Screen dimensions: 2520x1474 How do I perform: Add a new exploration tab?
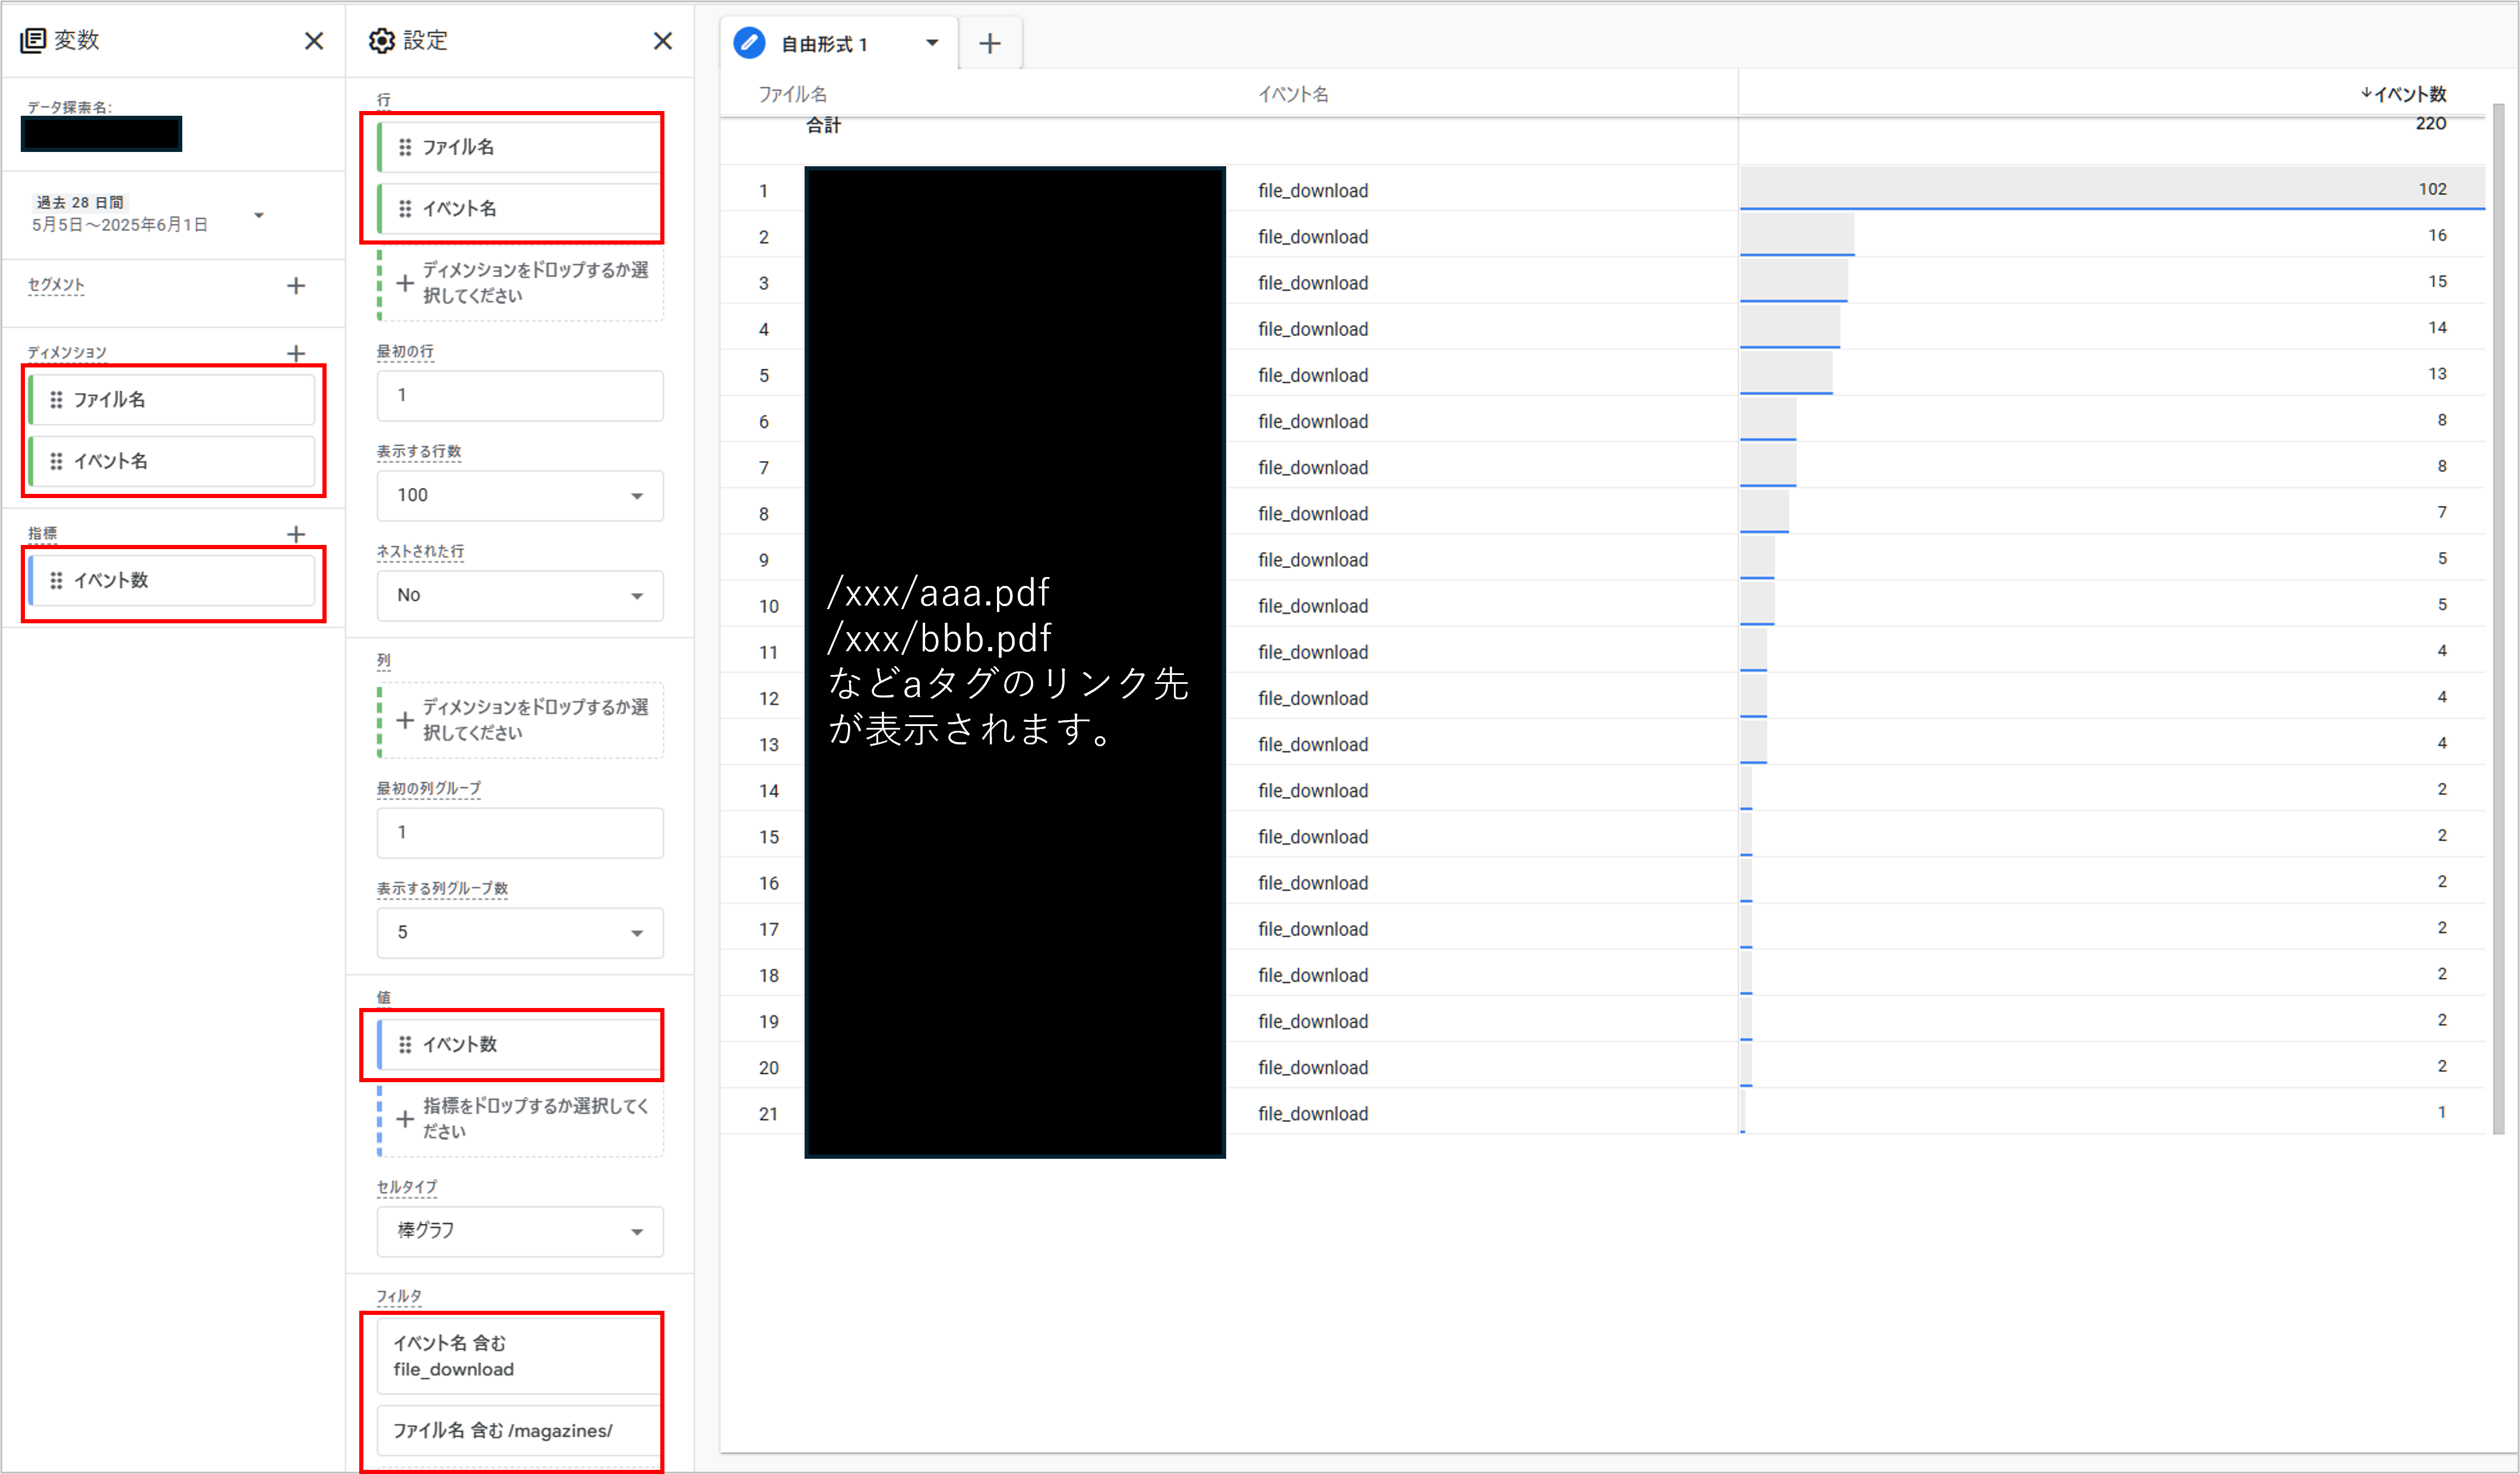(989, 44)
